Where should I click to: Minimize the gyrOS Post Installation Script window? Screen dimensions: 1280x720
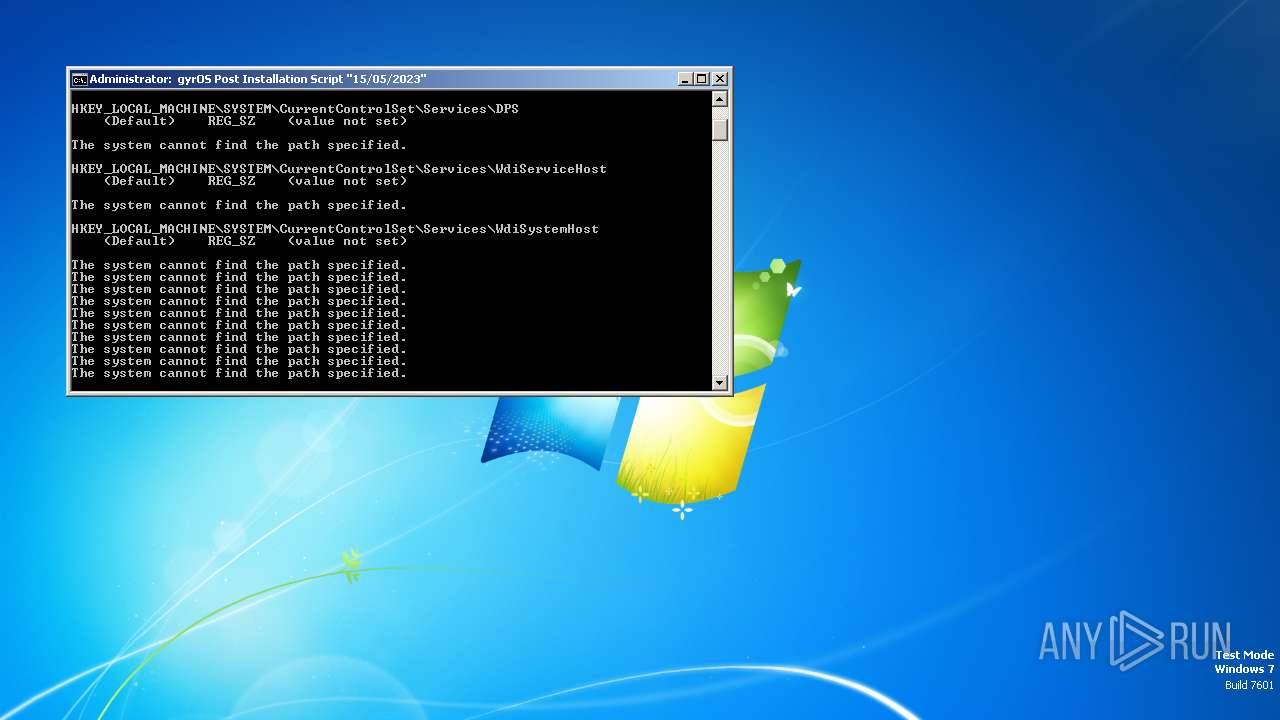(x=685, y=79)
